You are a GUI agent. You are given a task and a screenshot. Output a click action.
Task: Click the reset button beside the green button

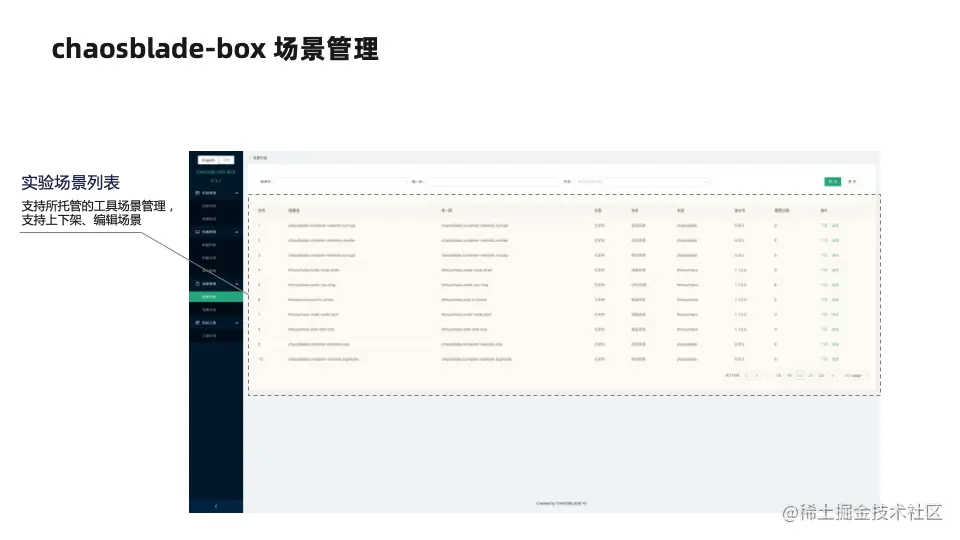(852, 182)
